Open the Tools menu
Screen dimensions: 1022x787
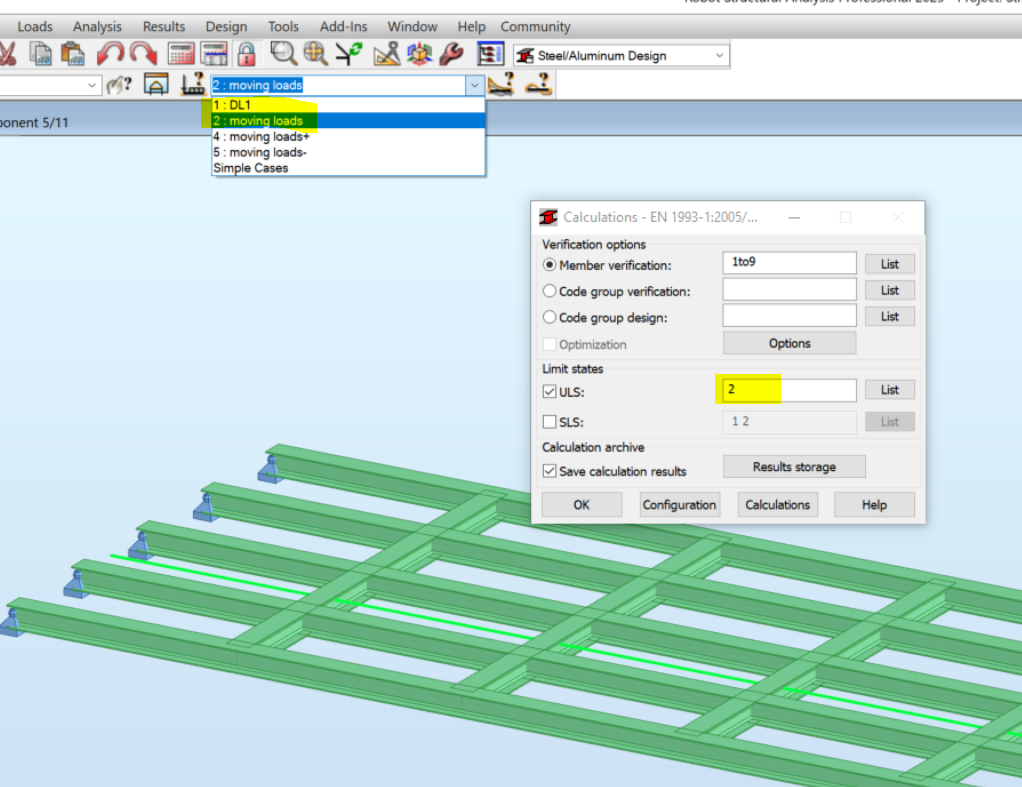[283, 26]
